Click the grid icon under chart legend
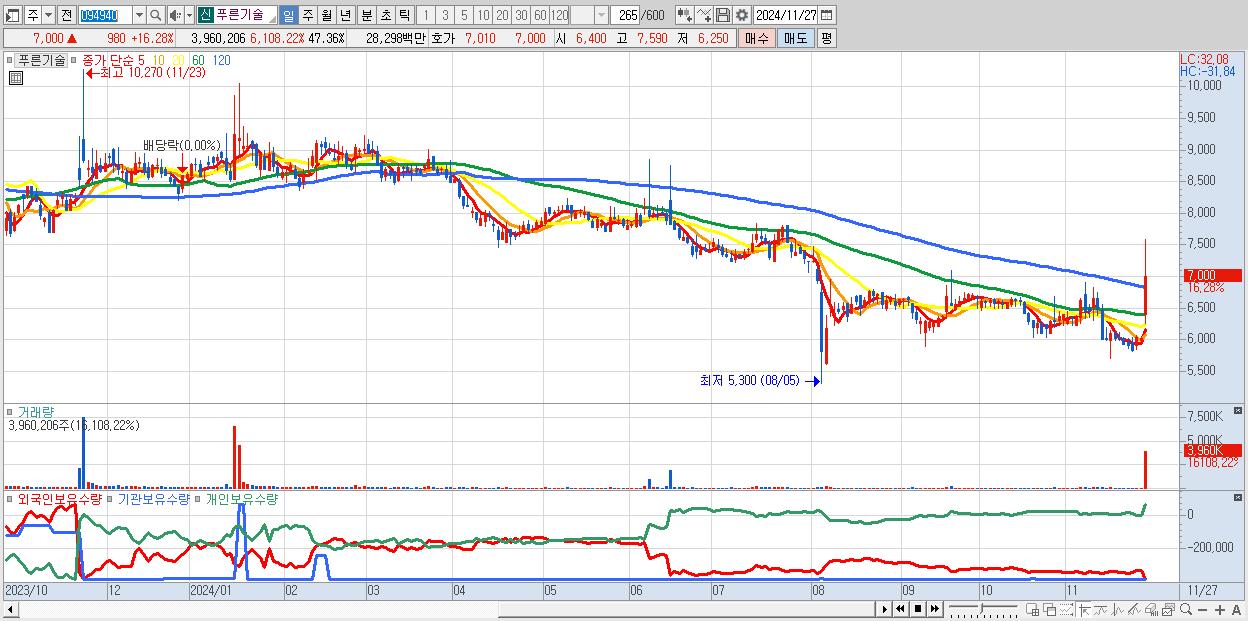1248x621 pixels. pos(14,76)
